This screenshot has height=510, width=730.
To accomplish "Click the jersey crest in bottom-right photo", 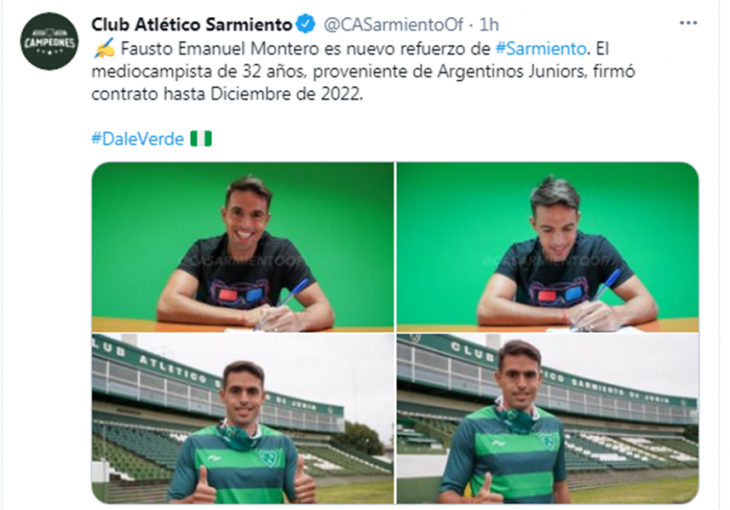I will tap(547, 440).
